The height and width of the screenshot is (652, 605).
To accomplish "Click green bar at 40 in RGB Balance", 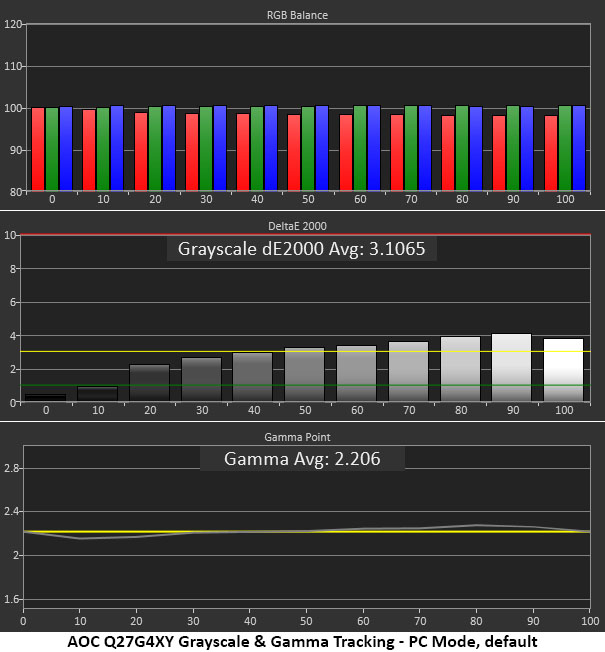I will coord(257,149).
